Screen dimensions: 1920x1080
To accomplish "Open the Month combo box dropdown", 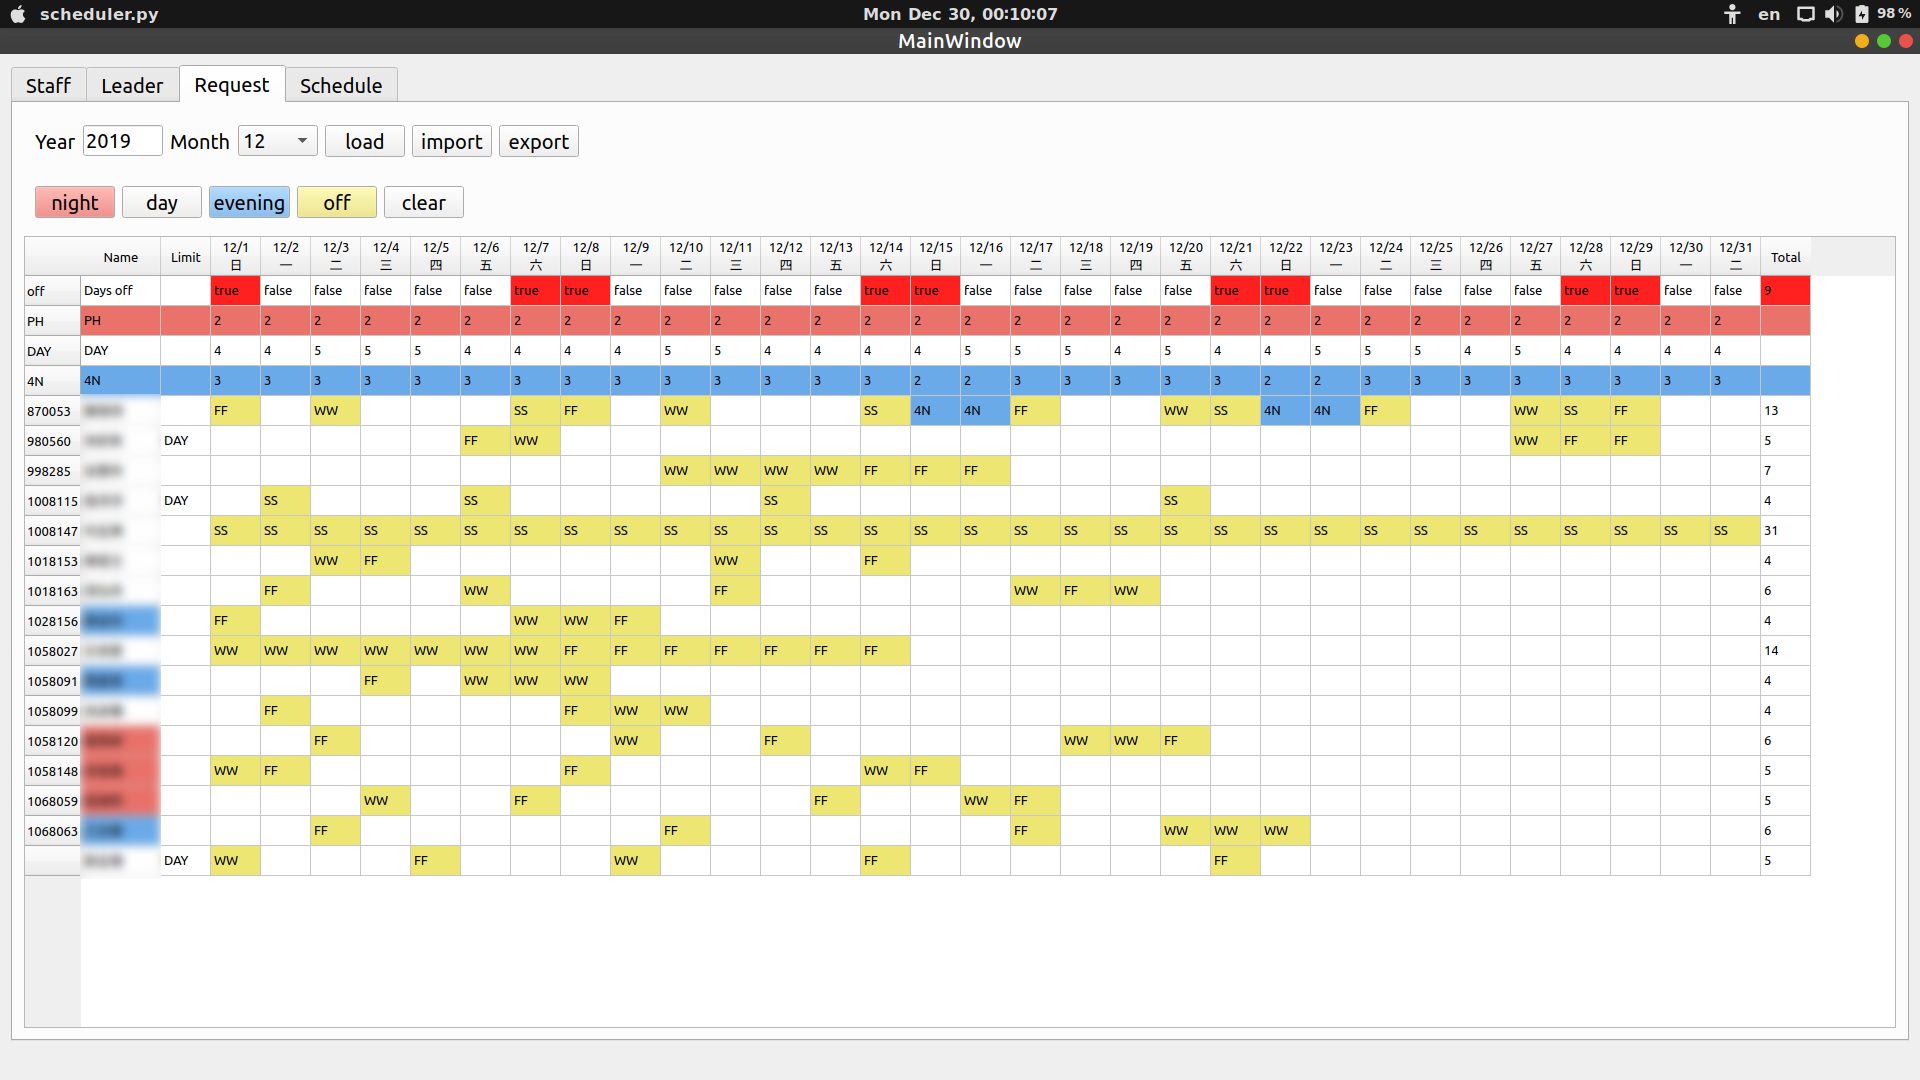I will coord(278,141).
